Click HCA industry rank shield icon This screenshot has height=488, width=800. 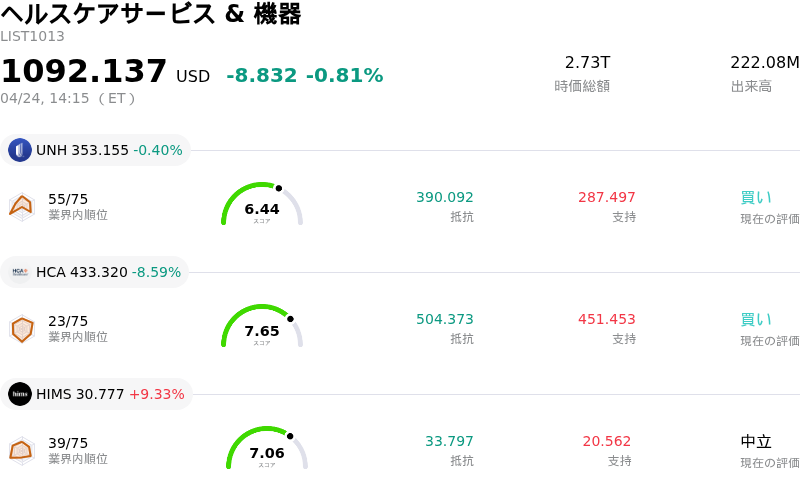click(21, 328)
